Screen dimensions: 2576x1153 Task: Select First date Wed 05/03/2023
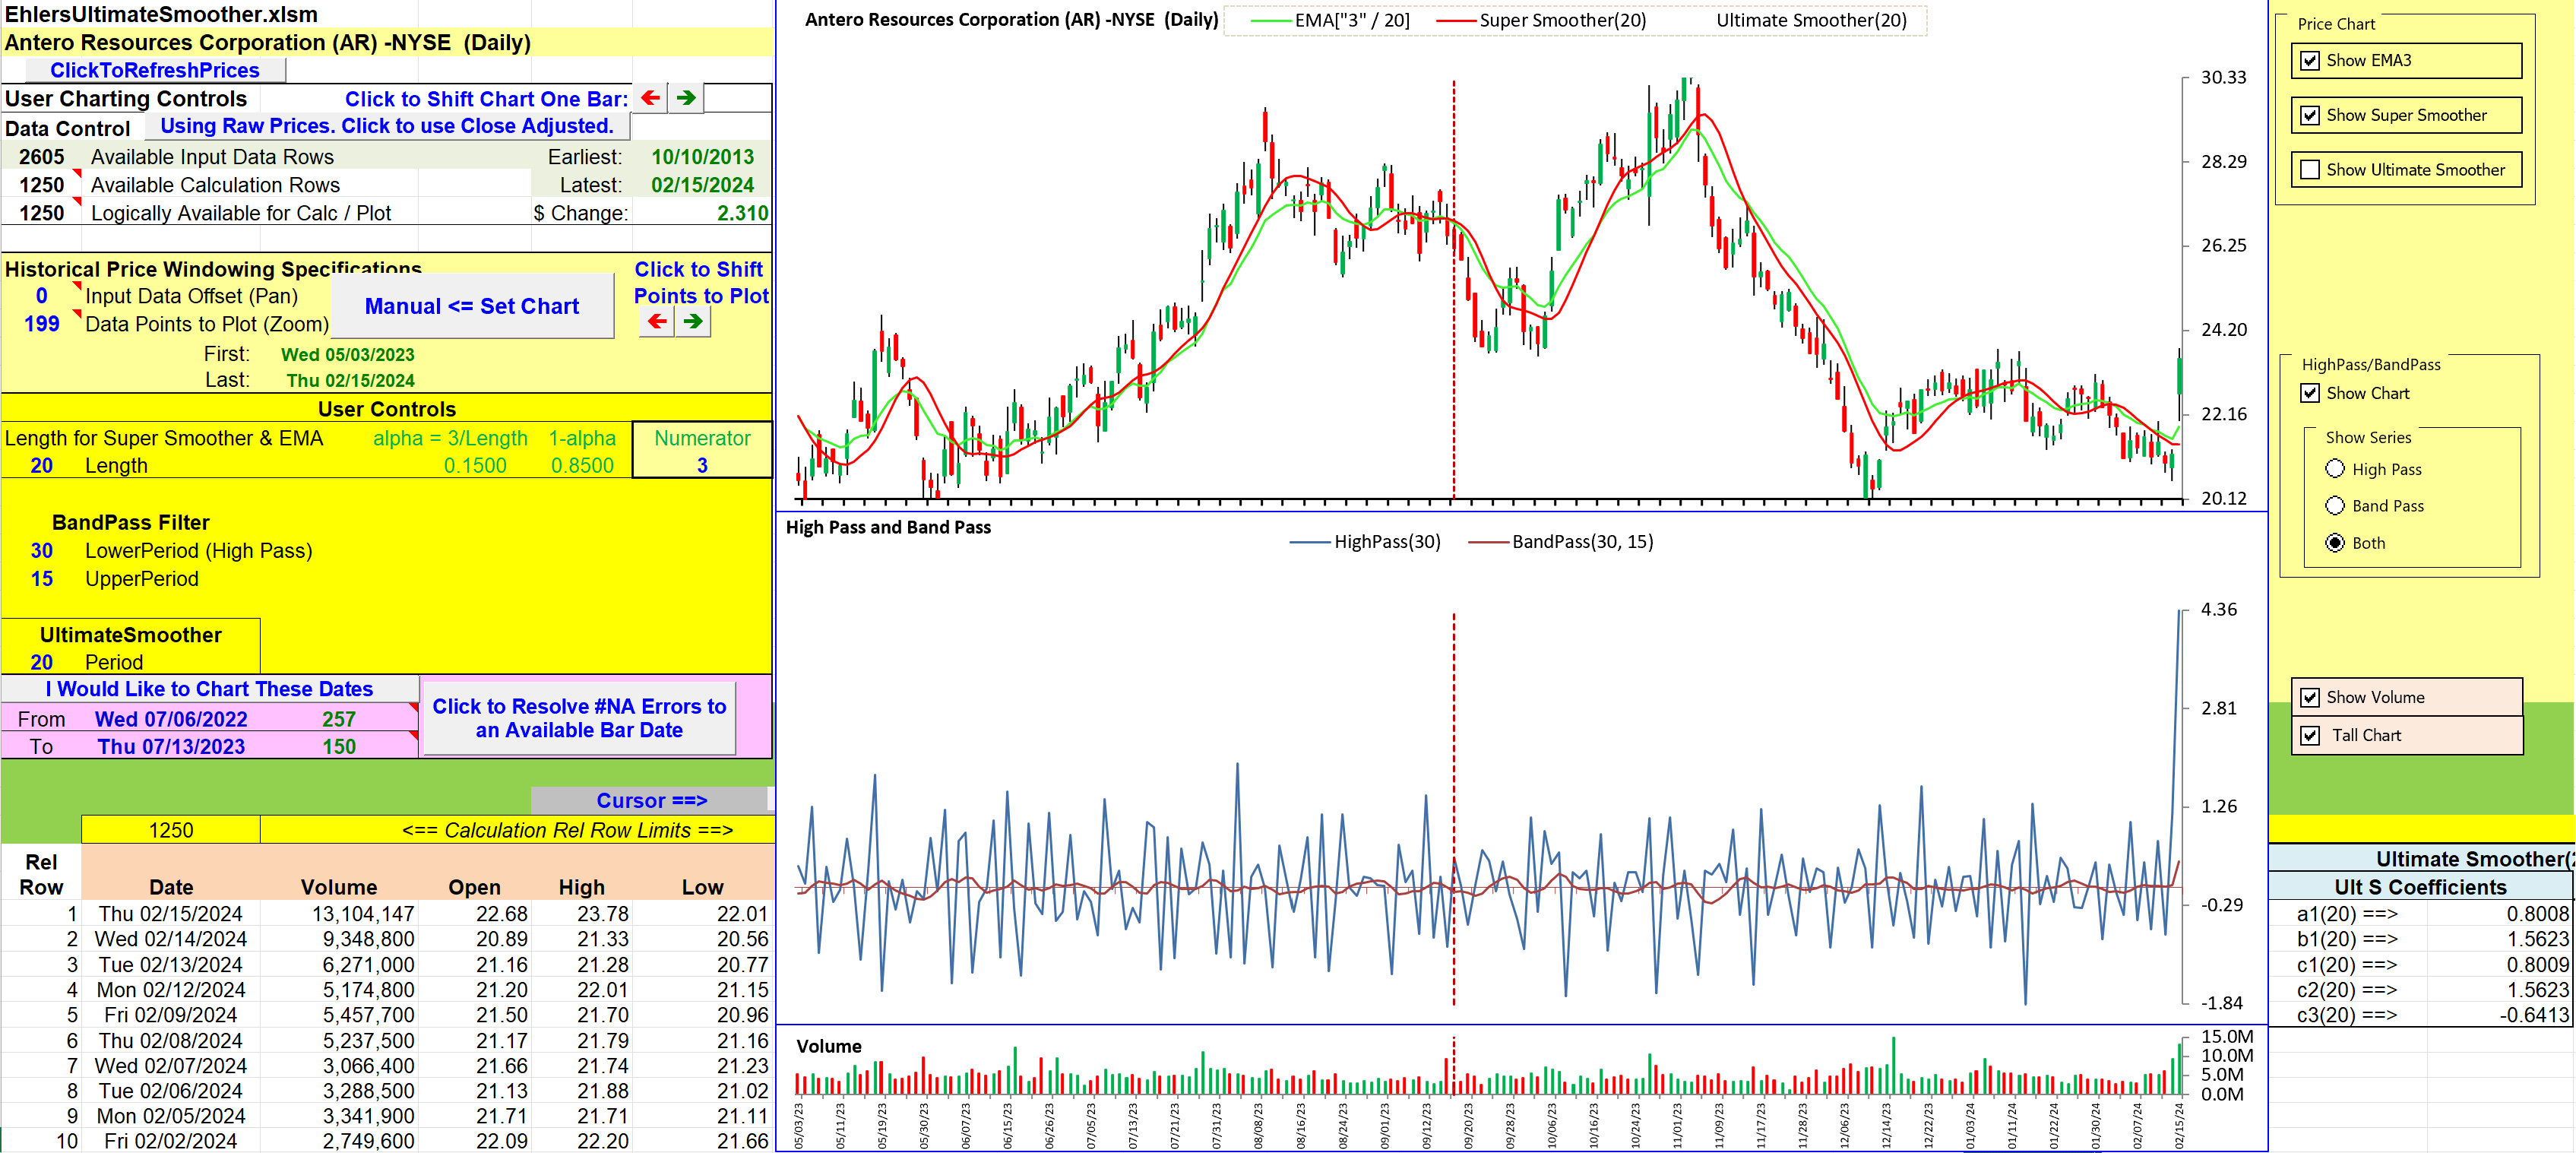[x=347, y=354]
